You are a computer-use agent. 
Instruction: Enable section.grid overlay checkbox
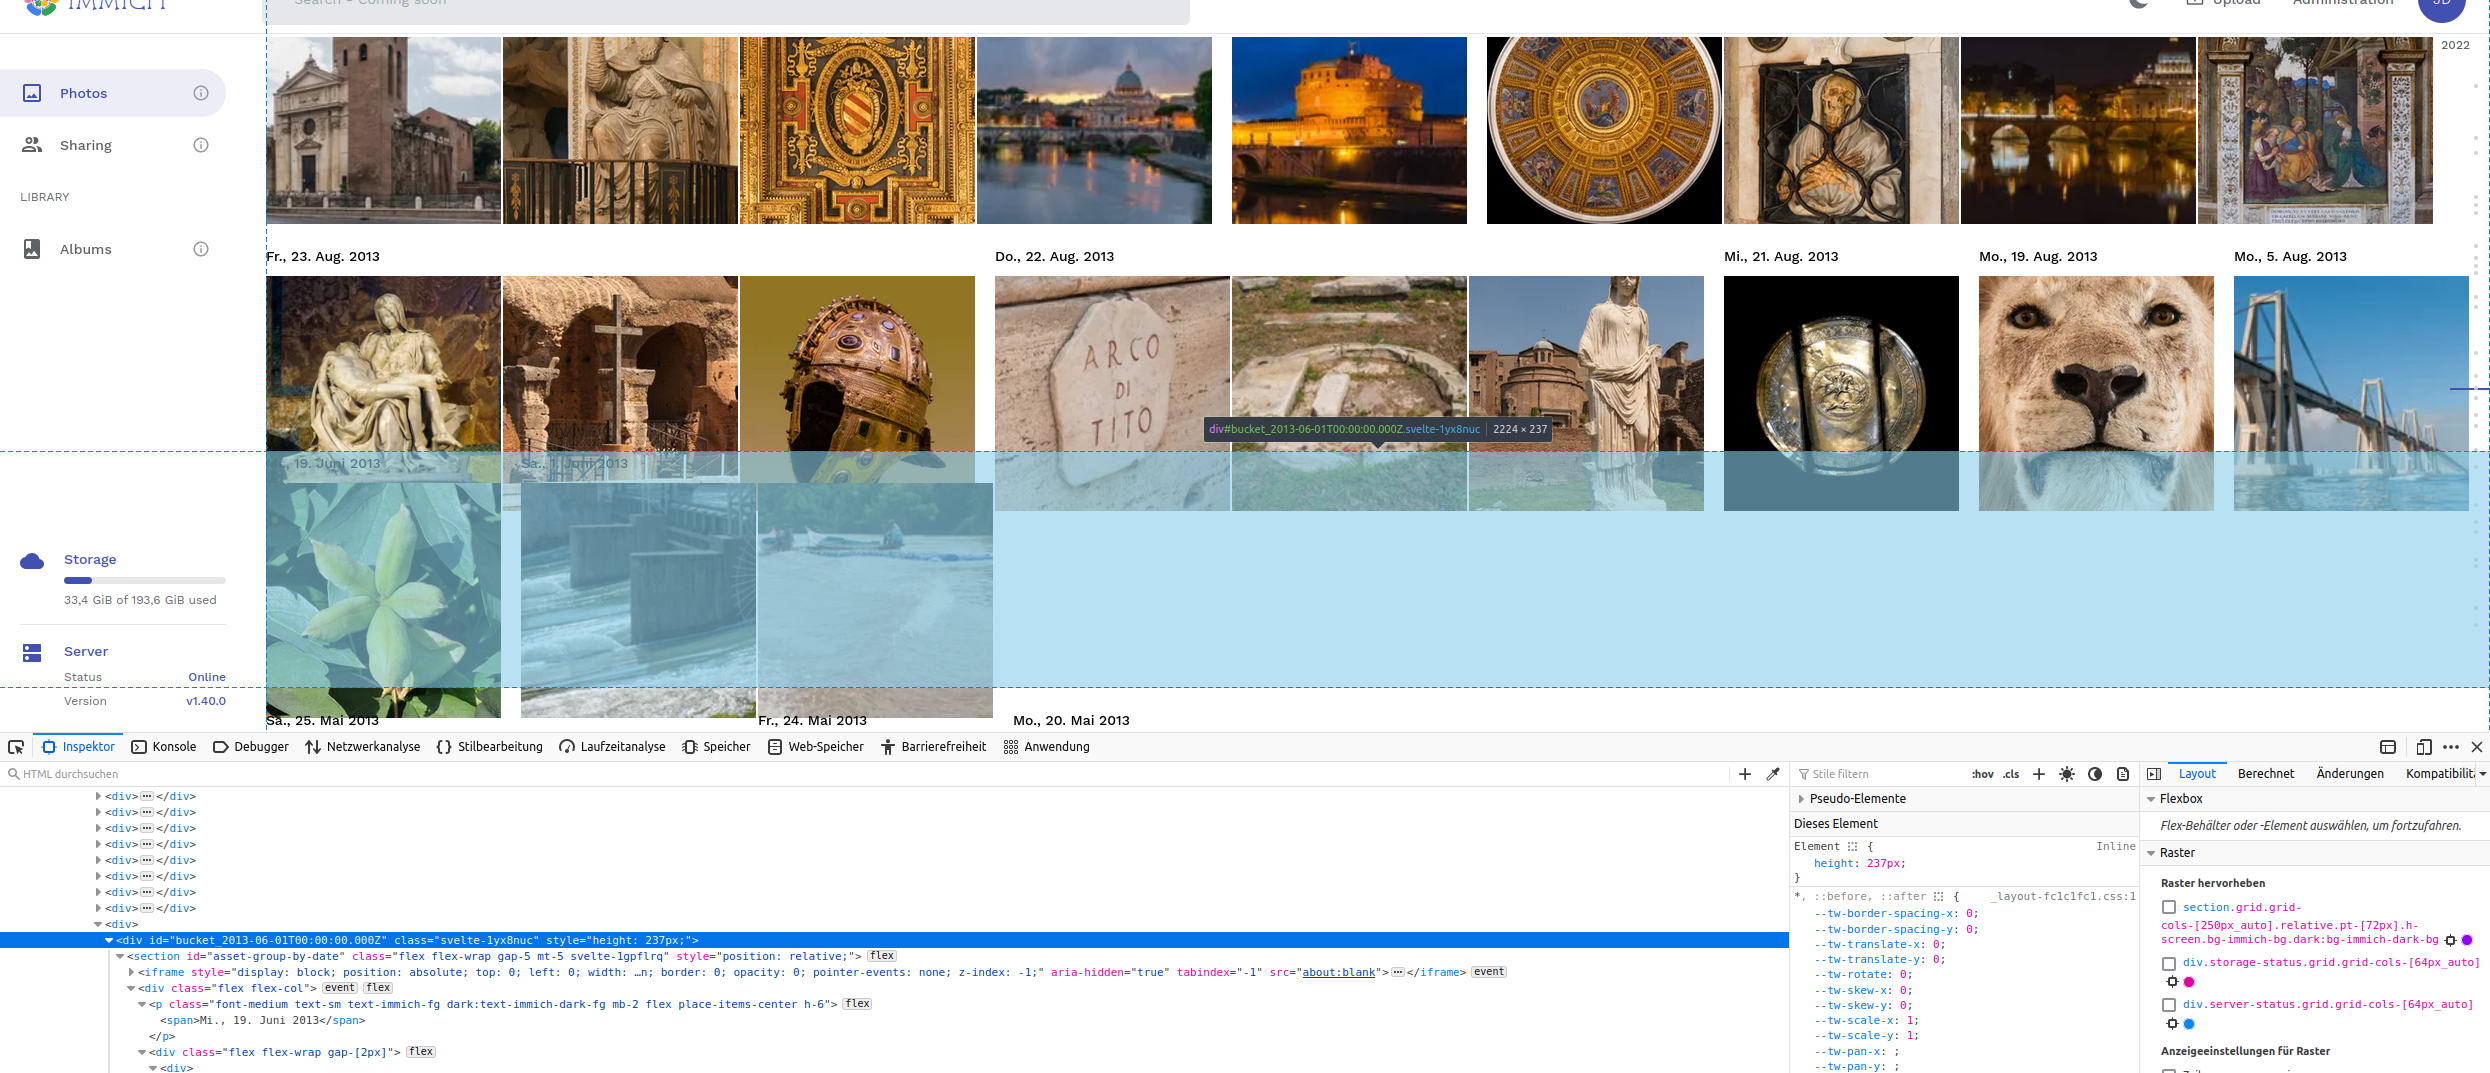pos(2169,907)
